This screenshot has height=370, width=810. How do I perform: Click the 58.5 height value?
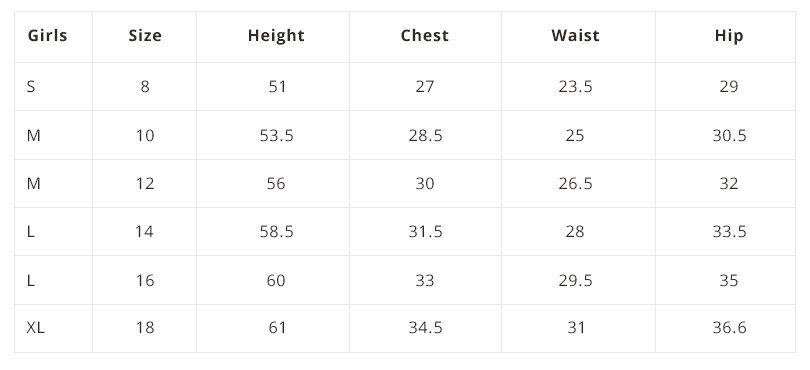click(x=276, y=232)
